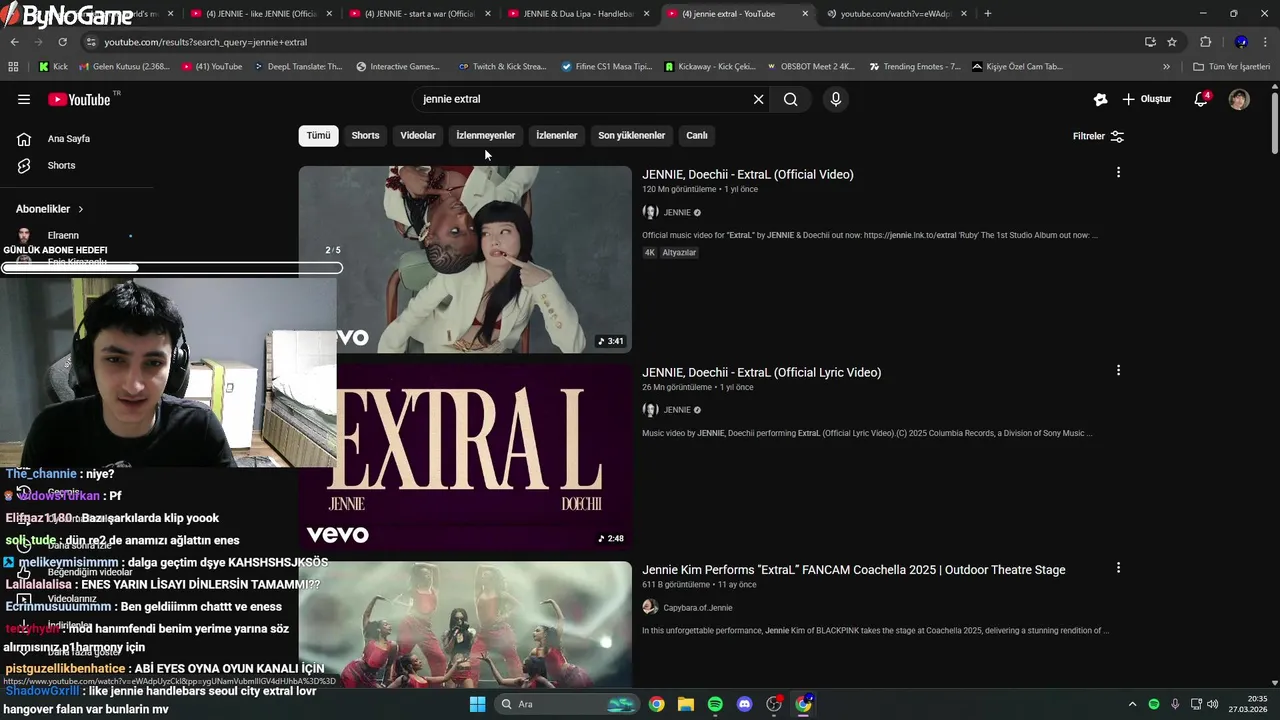This screenshot has height=720, width=1280.
Task: Click the YouTube logo
Action: point(79,99)
